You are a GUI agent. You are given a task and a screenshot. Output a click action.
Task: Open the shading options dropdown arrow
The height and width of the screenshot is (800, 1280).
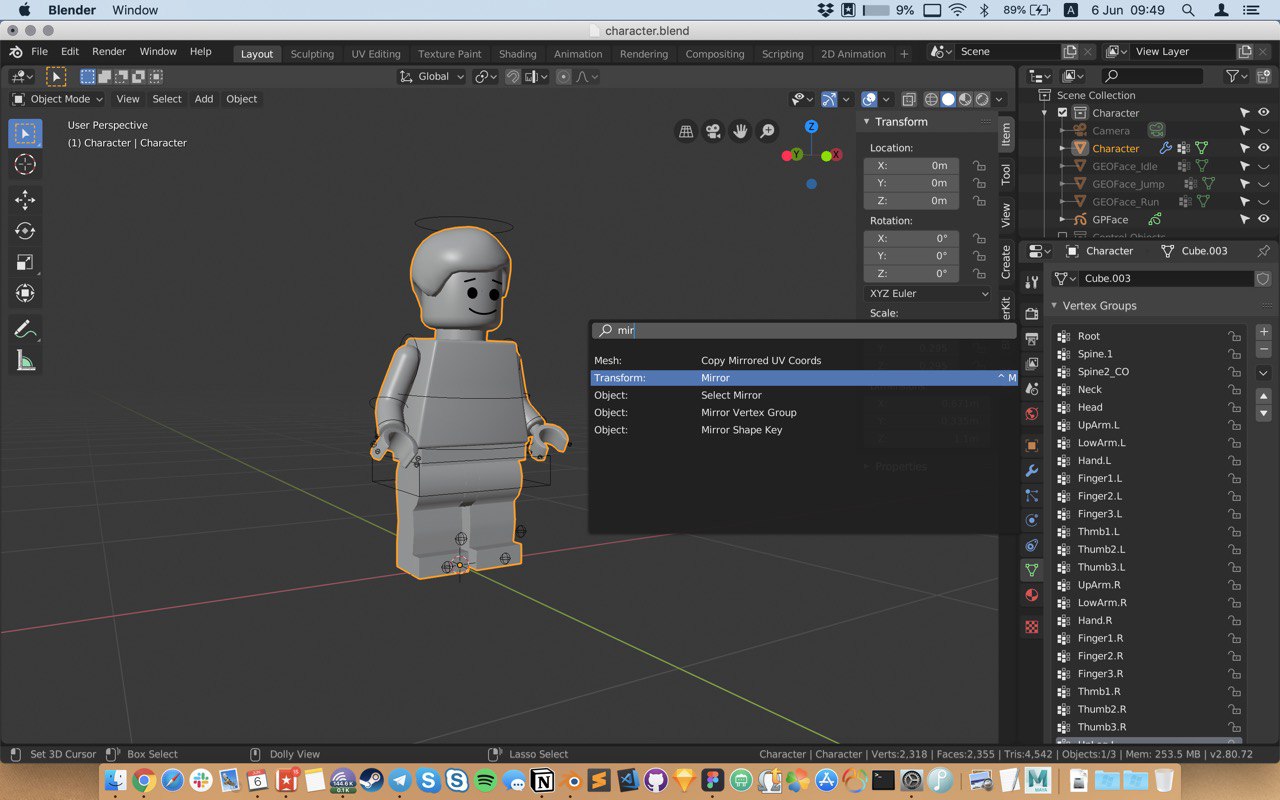[x=999, y=99]
